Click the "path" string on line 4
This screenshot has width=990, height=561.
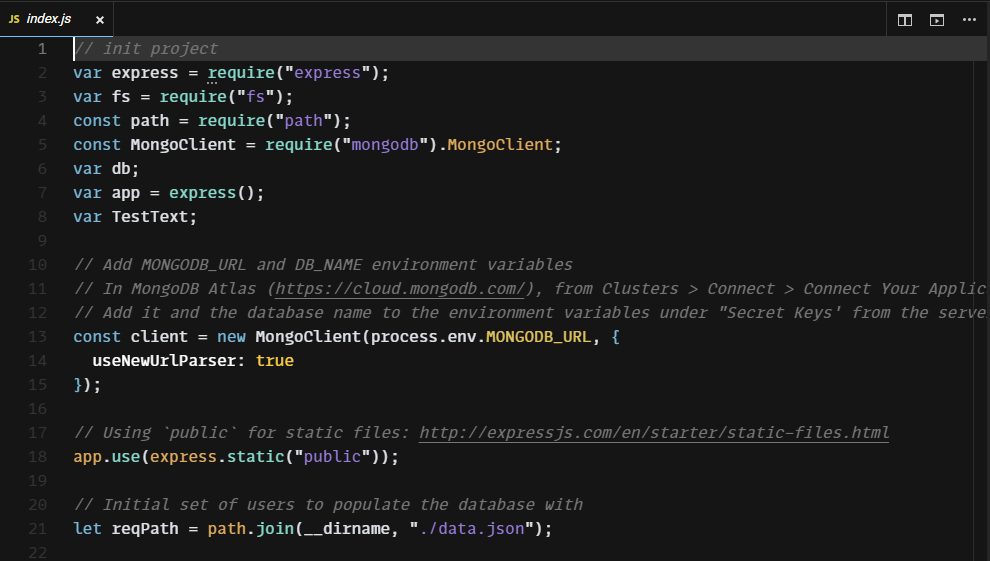click(x=304, y=121)
